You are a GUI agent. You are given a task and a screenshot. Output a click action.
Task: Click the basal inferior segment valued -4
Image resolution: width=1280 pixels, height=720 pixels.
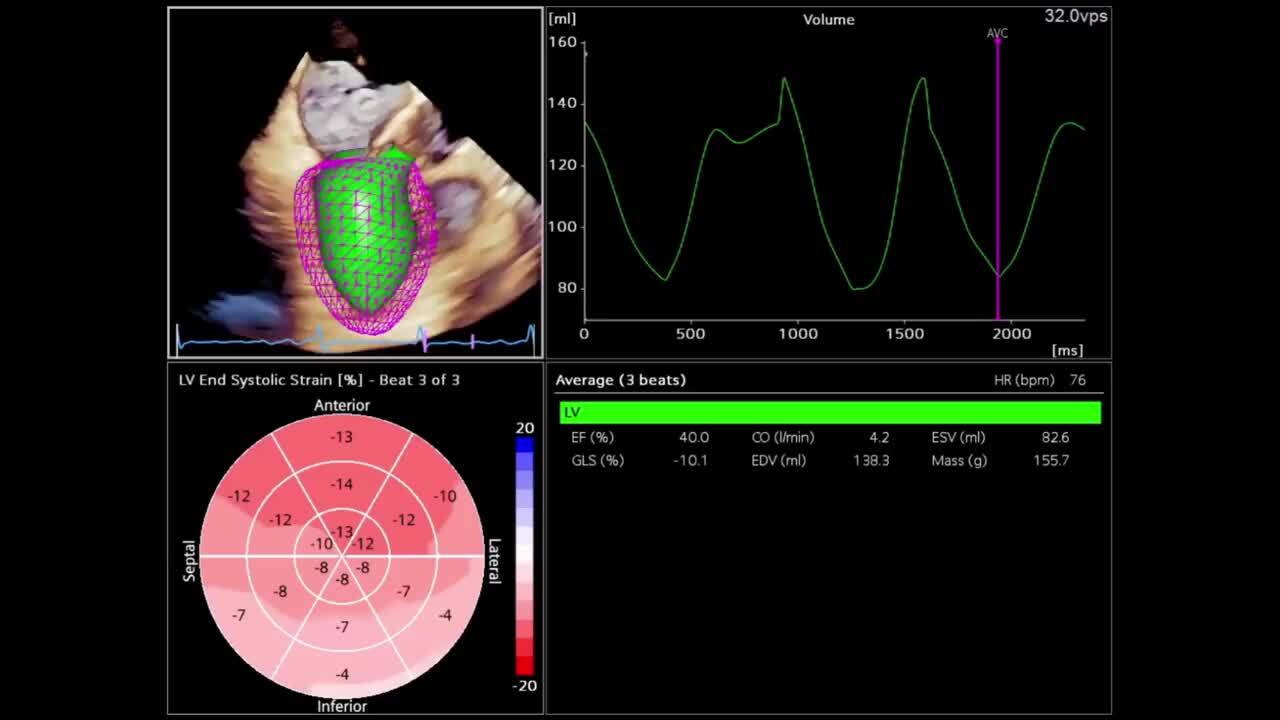[x=342, y=673]
